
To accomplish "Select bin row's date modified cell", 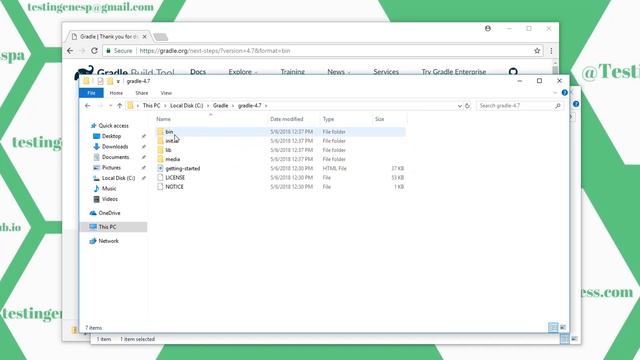I will tap(291, 131).
